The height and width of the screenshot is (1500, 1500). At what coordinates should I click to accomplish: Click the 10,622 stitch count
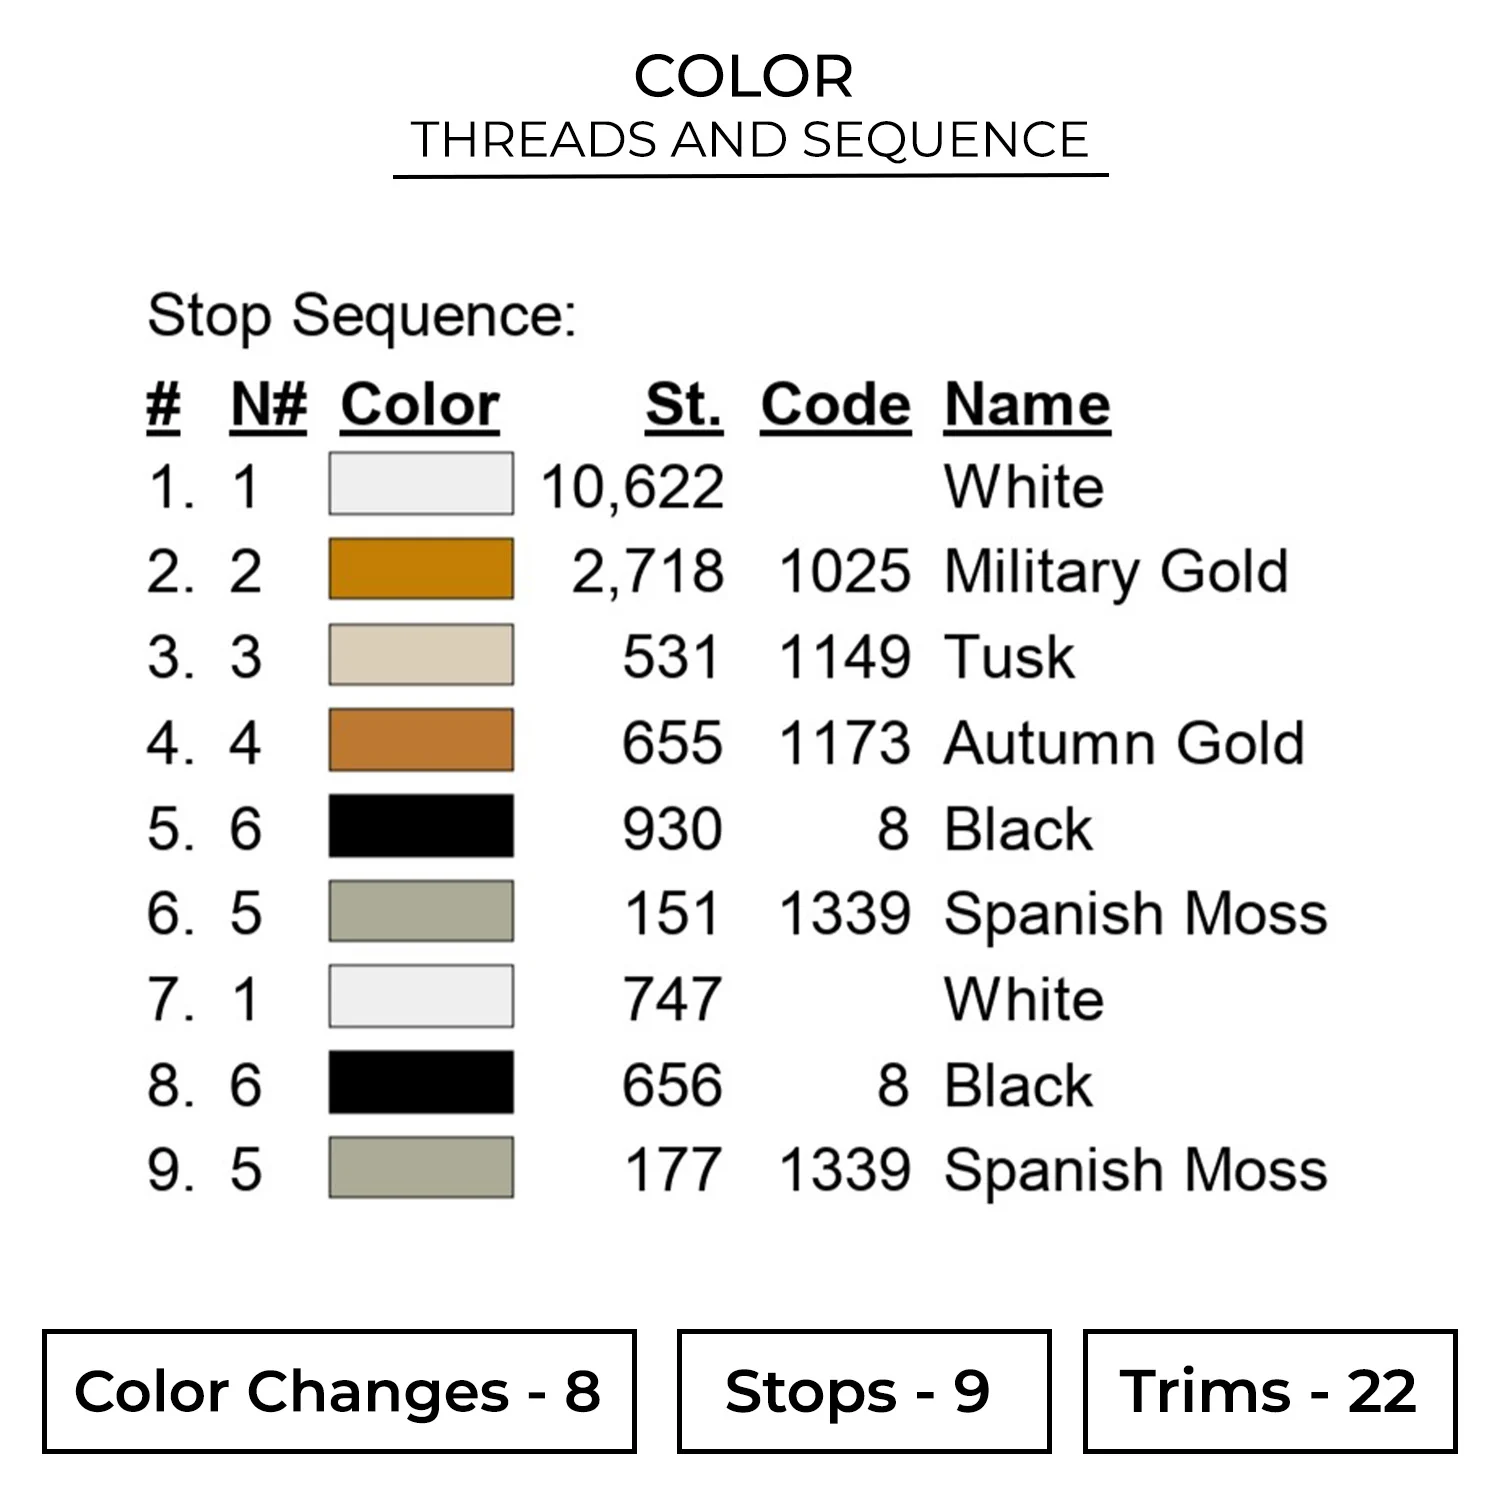(x=632, y=487)
